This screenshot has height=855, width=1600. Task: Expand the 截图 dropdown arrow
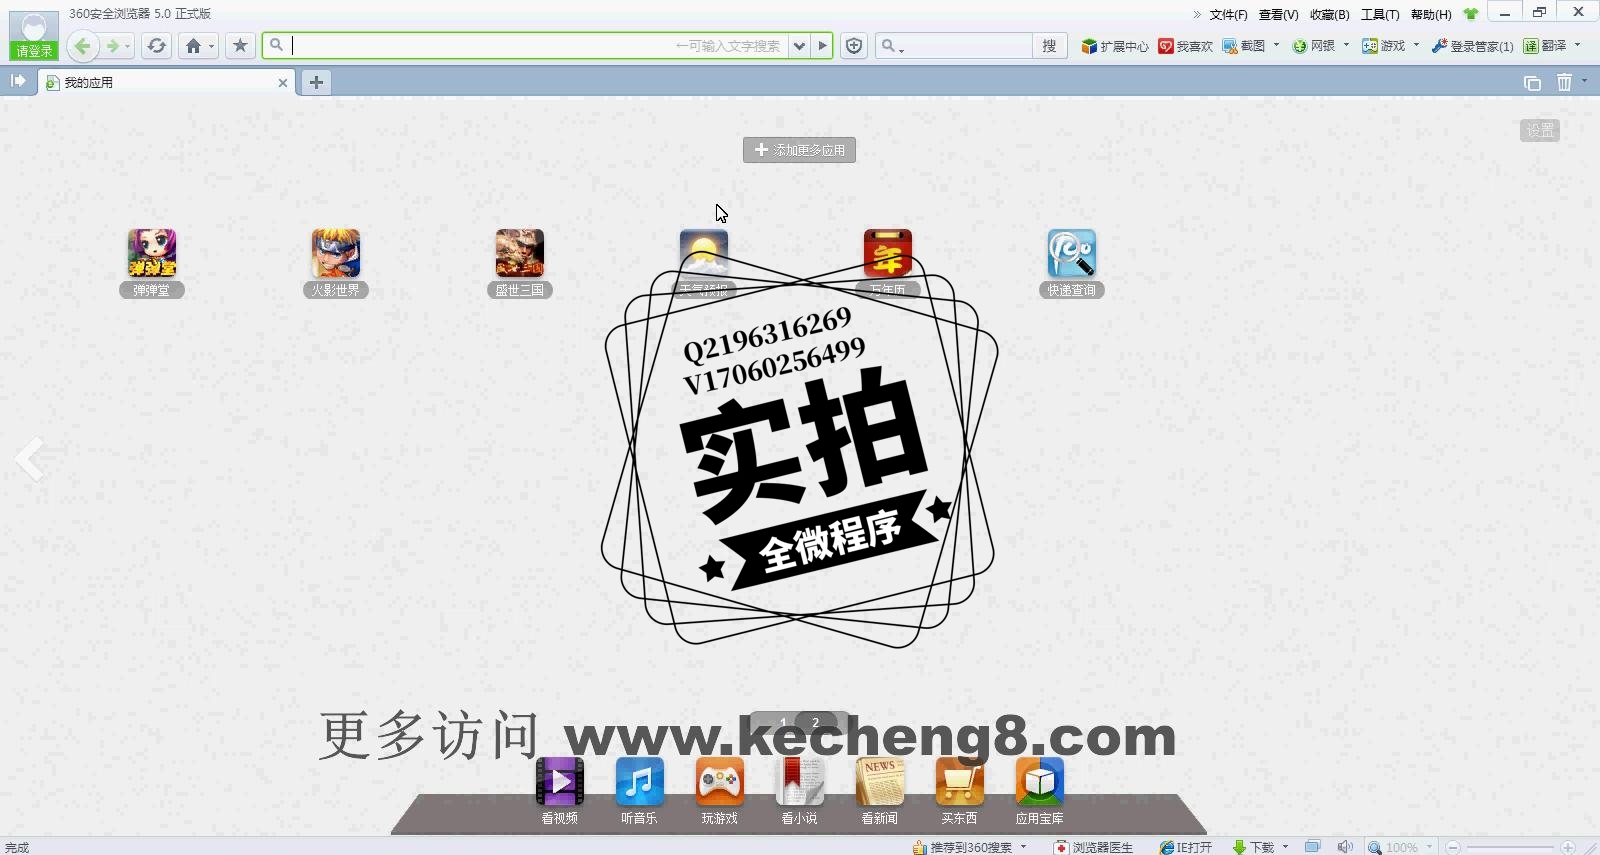(x=1277, y=45)
